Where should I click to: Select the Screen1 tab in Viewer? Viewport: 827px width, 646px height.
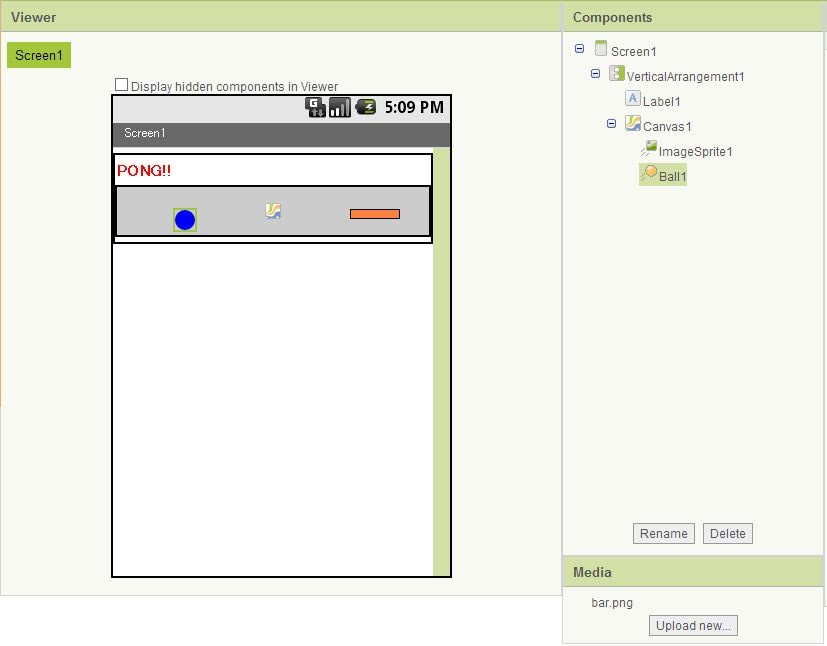pos(39,55)
